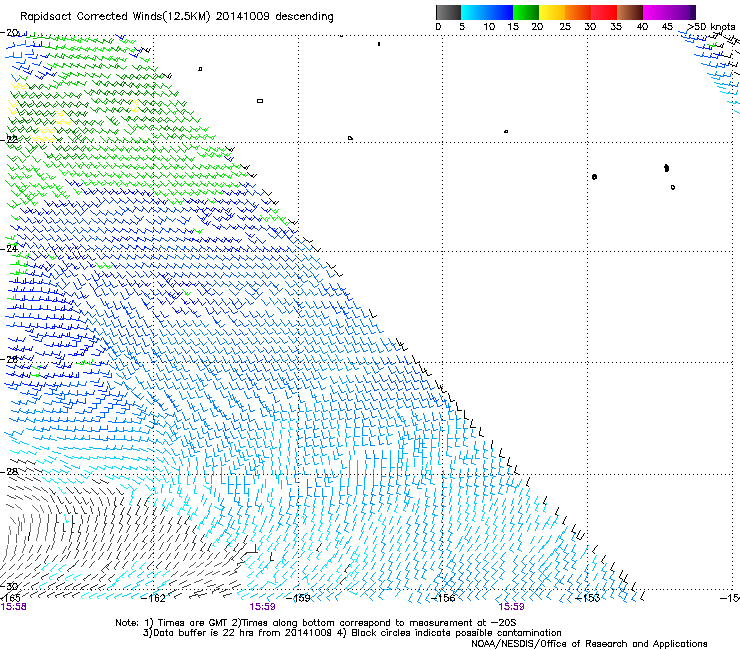The height and width of the screenshot is (650, 740).
Task: Click the '25' legend label
Action: click(565, 27)
